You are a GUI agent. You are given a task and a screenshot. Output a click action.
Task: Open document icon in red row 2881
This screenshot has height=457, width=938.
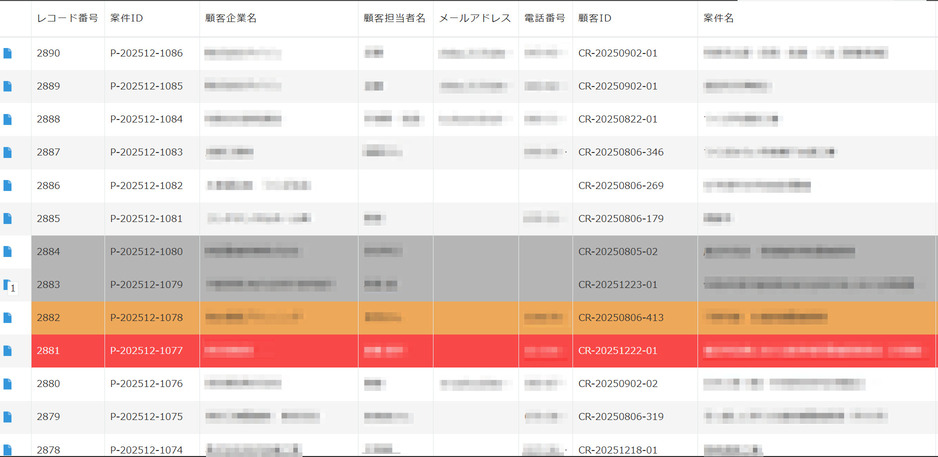coord(7,351)
